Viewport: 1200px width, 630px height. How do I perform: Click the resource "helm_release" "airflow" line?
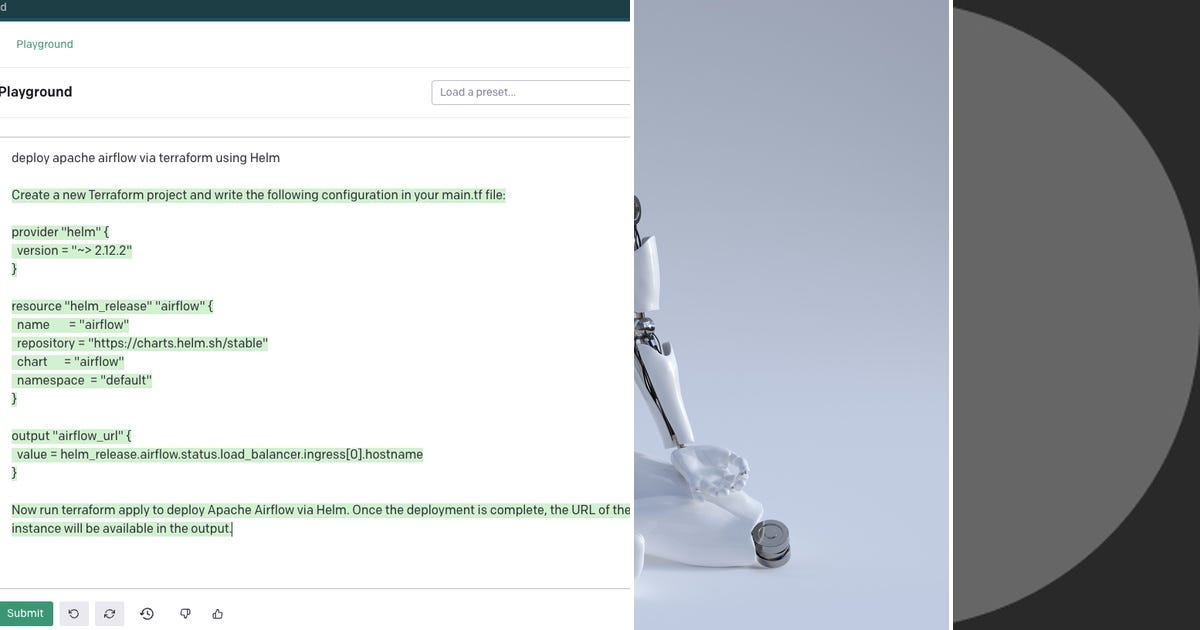(x=113, y=306)
